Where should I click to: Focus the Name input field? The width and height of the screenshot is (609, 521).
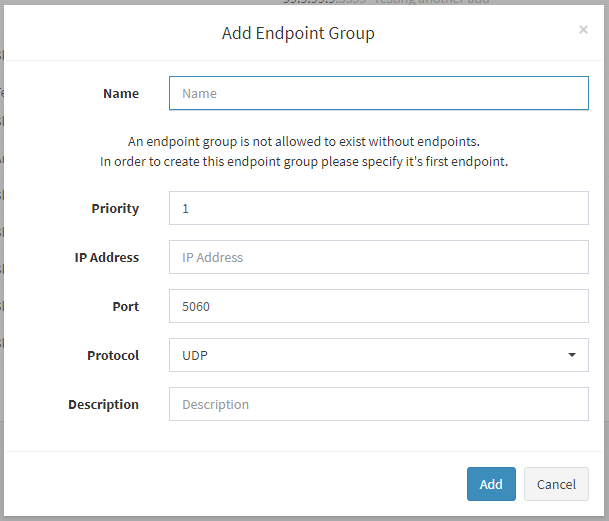[379, 93]
